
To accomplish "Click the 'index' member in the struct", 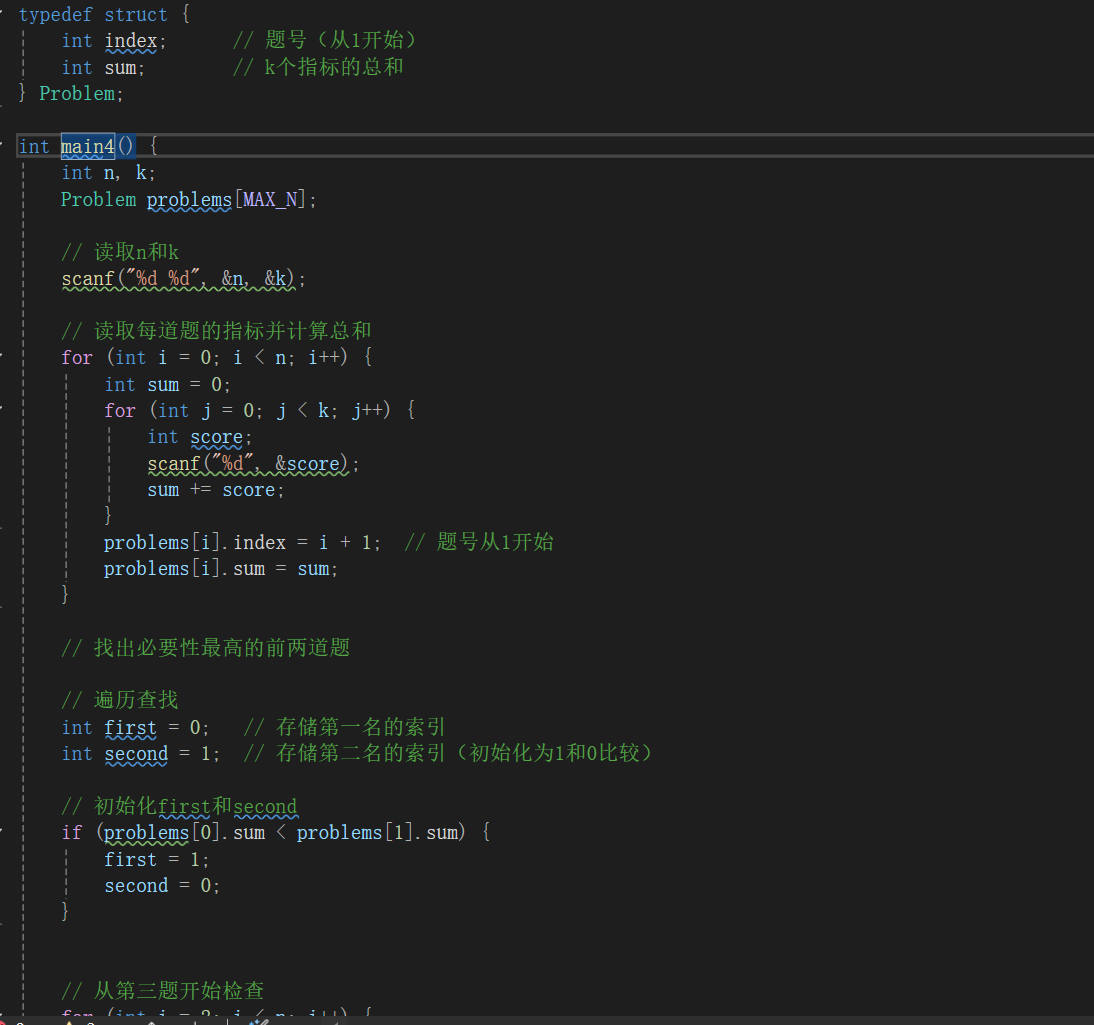I will tap(131, 40).
